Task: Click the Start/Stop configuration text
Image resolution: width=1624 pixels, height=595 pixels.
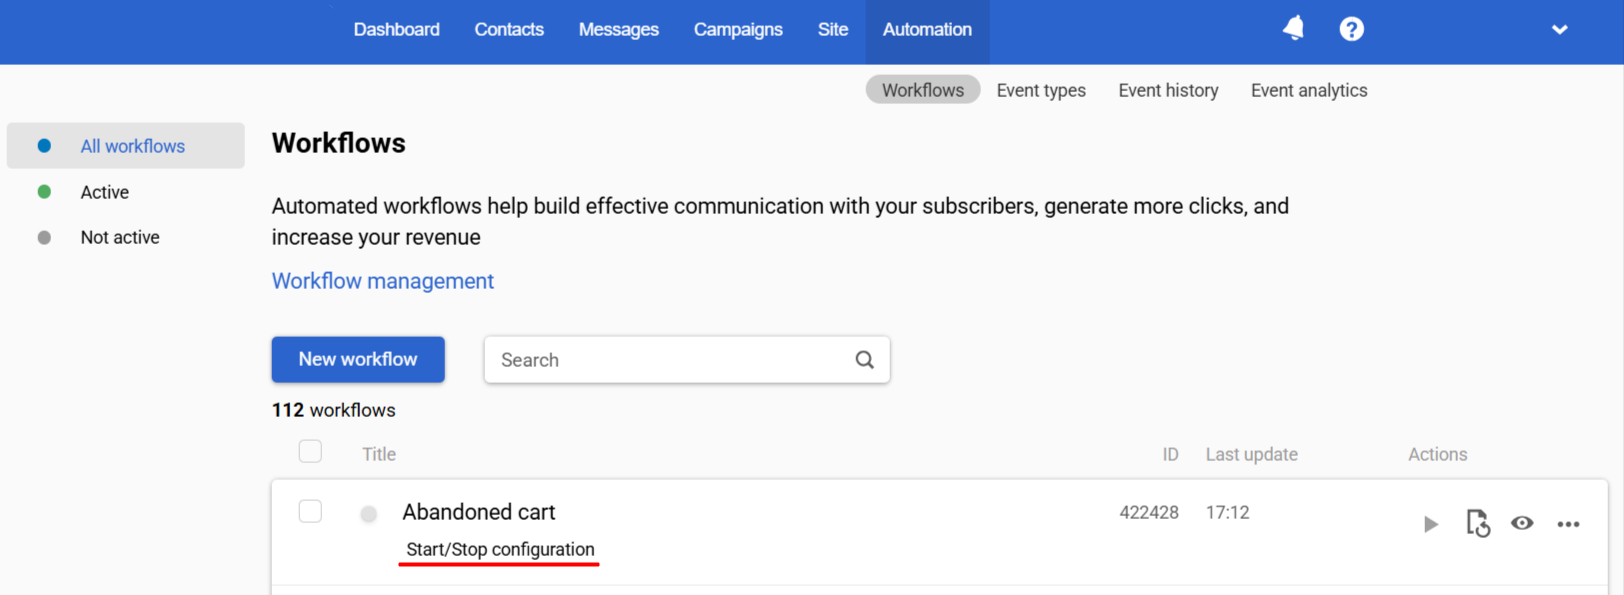Action: [500, 549]
